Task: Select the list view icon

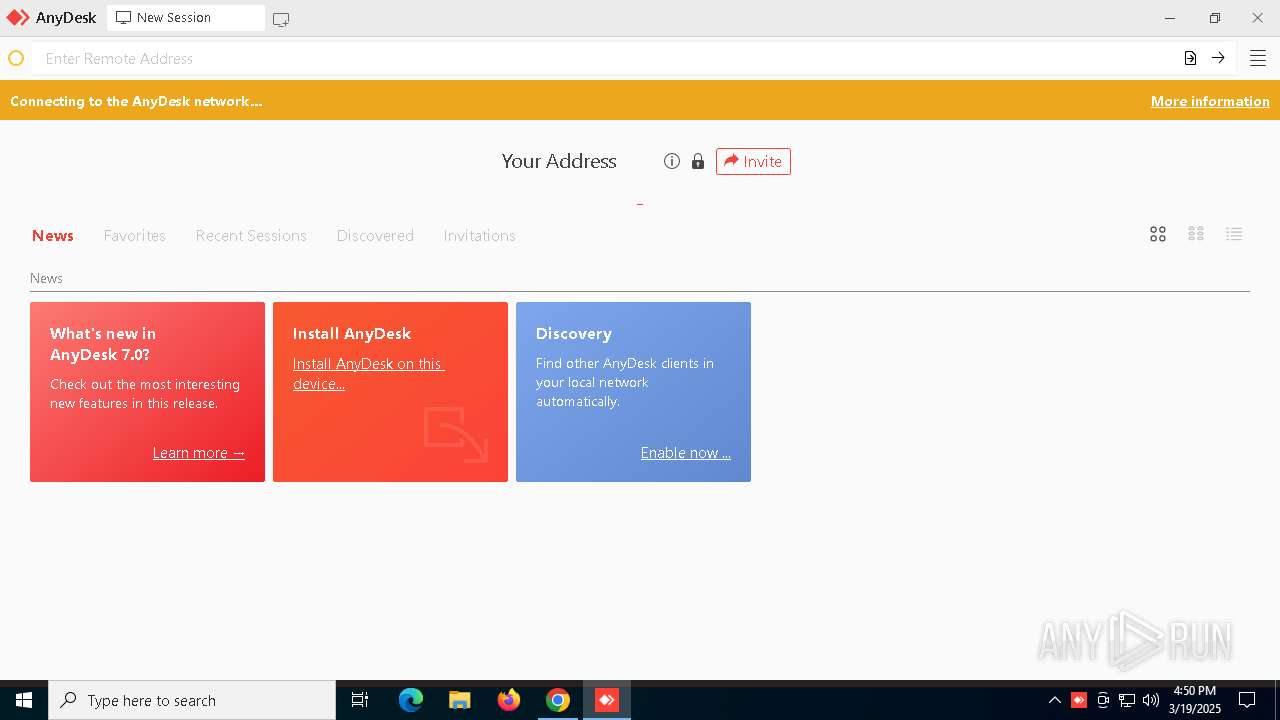Action: click(x=1234, y=234)
